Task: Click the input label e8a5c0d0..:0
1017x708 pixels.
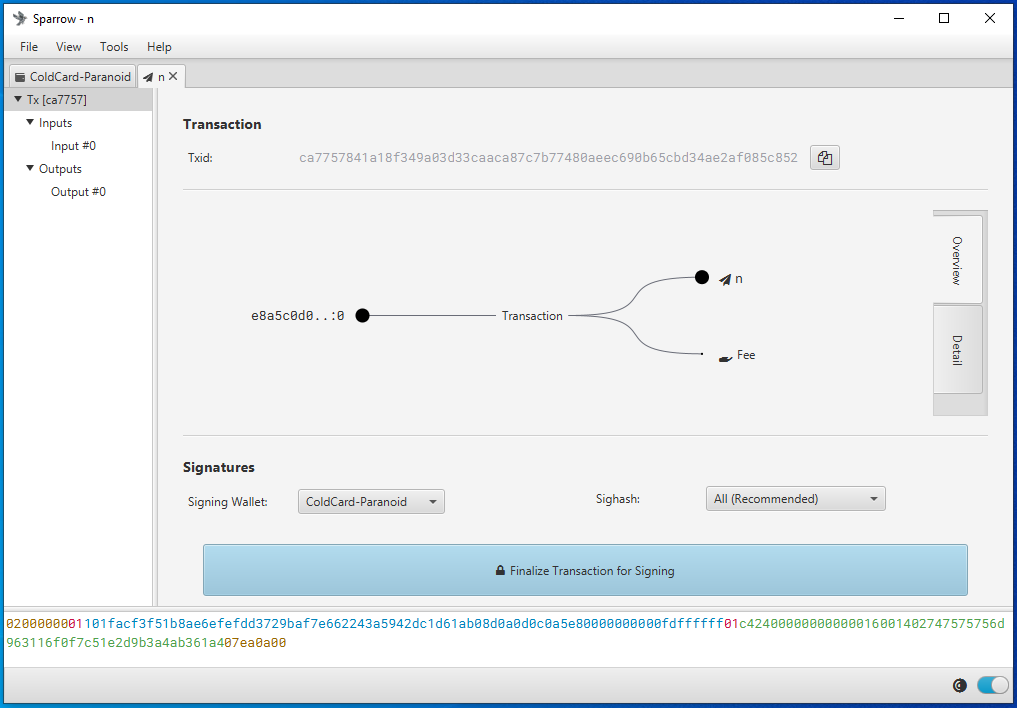Action: (x=298, y=316)
